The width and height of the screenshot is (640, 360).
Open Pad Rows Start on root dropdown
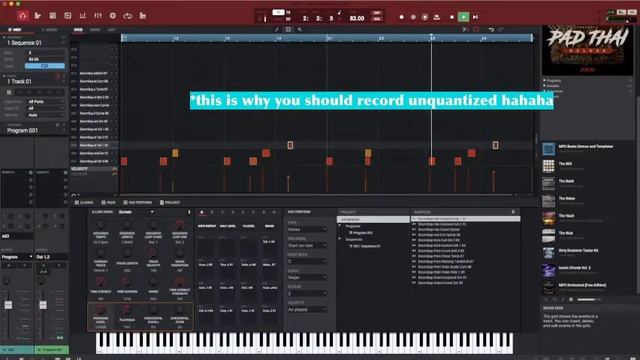coord(307,245)
